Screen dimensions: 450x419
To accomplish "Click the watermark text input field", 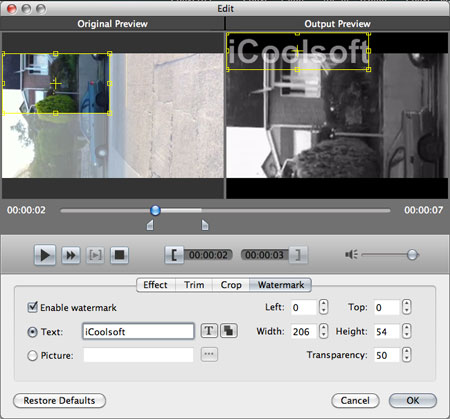I will click(x=138, y=331).
